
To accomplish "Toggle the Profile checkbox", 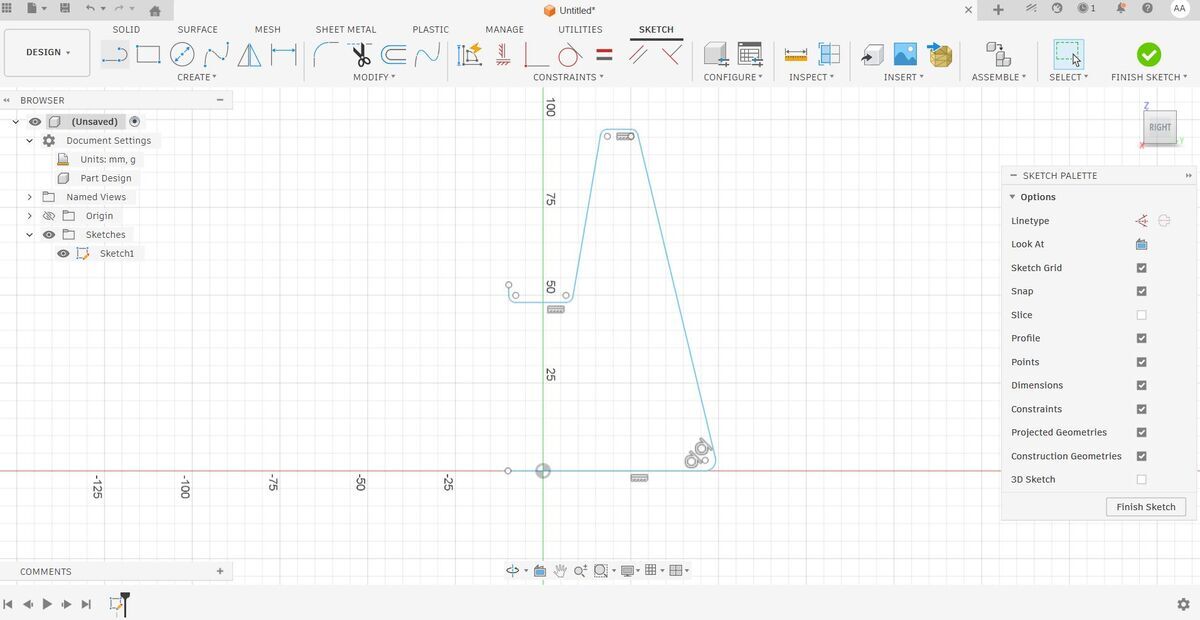I will coord(1141,338).
